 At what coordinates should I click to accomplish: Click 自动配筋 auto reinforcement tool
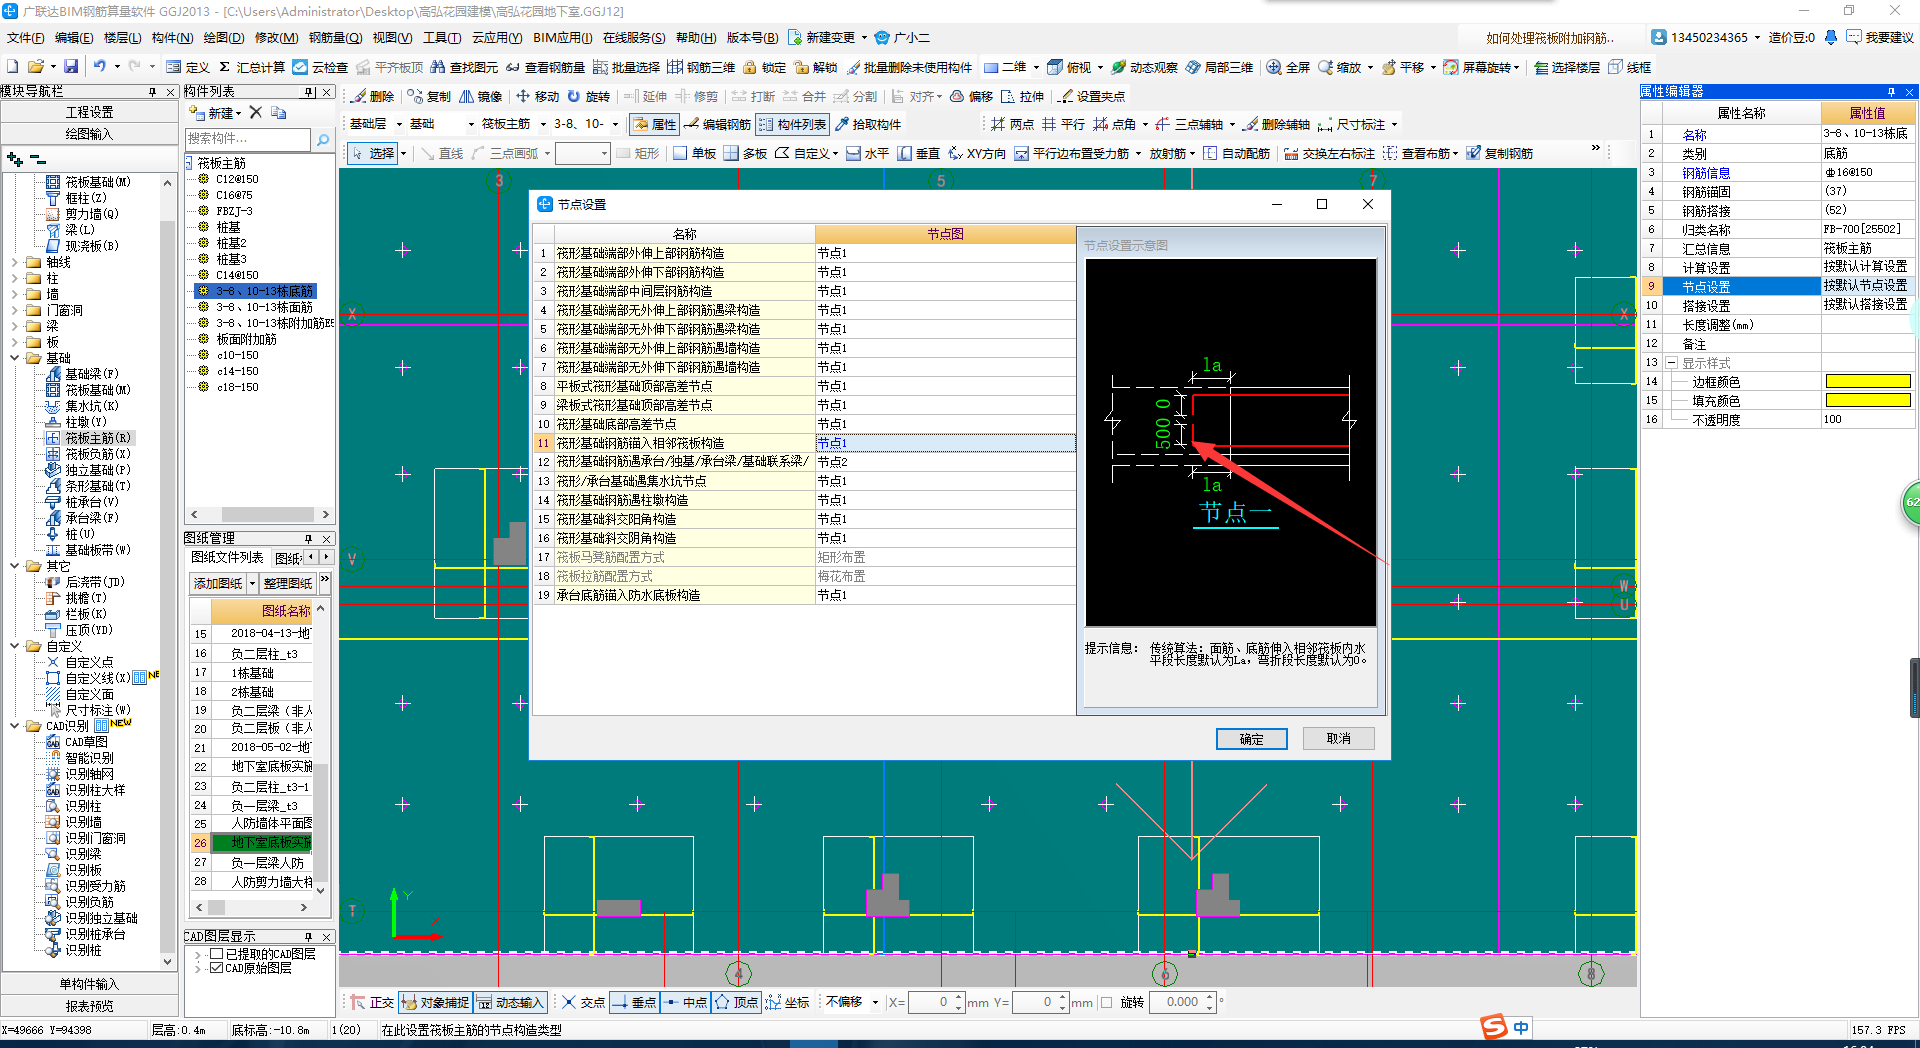(x=1236, y=153)
